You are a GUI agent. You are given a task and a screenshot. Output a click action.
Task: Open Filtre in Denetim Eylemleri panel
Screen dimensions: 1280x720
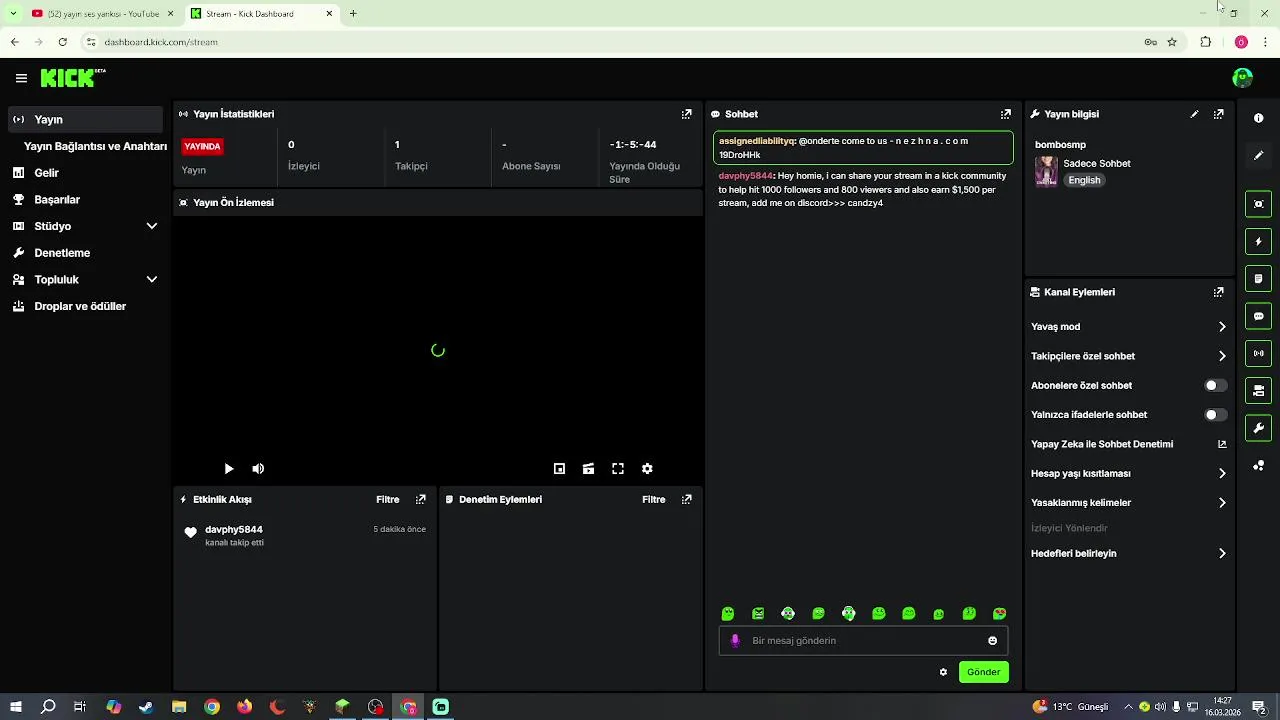[653, 499]
